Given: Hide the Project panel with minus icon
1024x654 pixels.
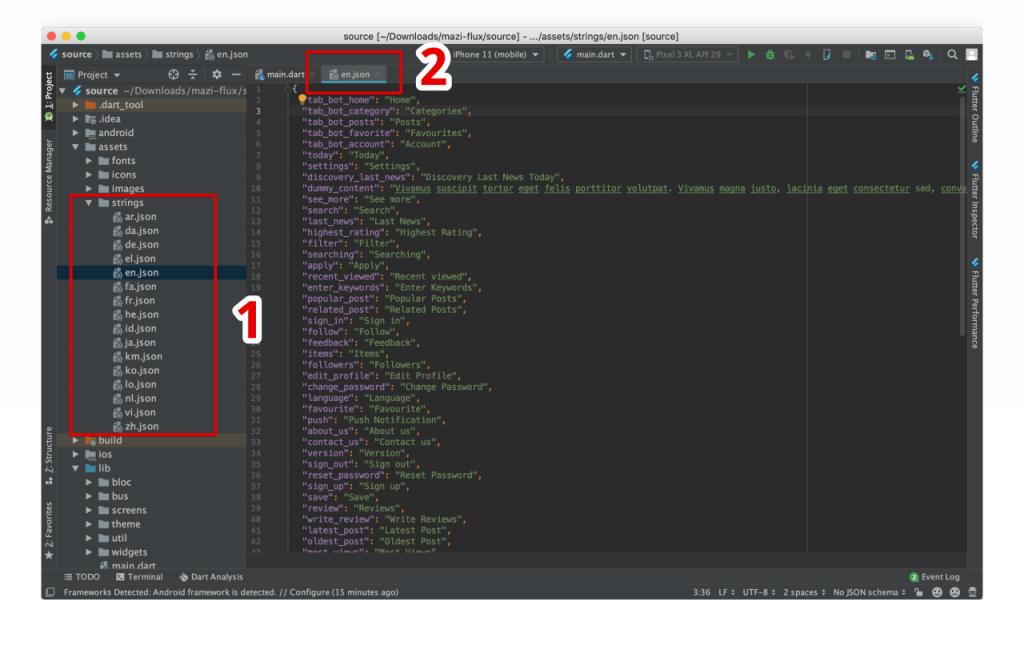Looking at the screenshot, I should pos(236,74).
